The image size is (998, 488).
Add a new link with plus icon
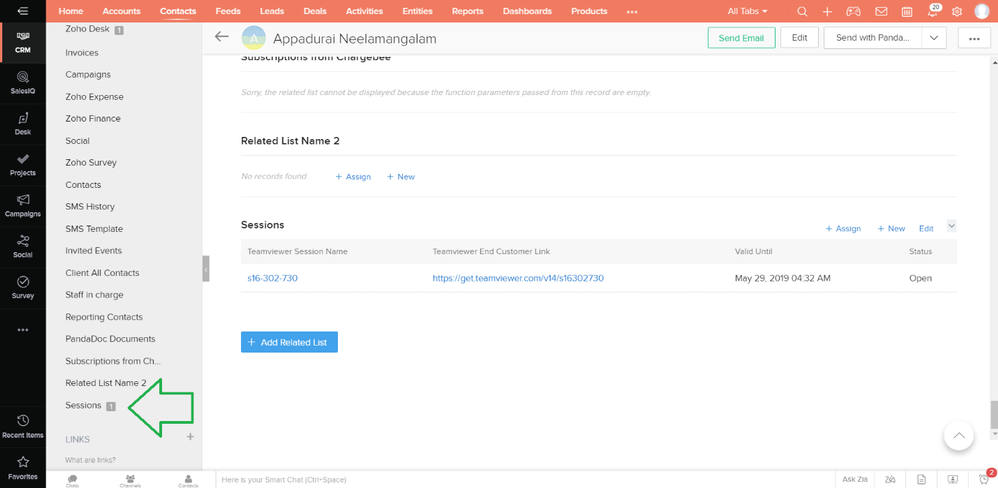click(190, 437)
